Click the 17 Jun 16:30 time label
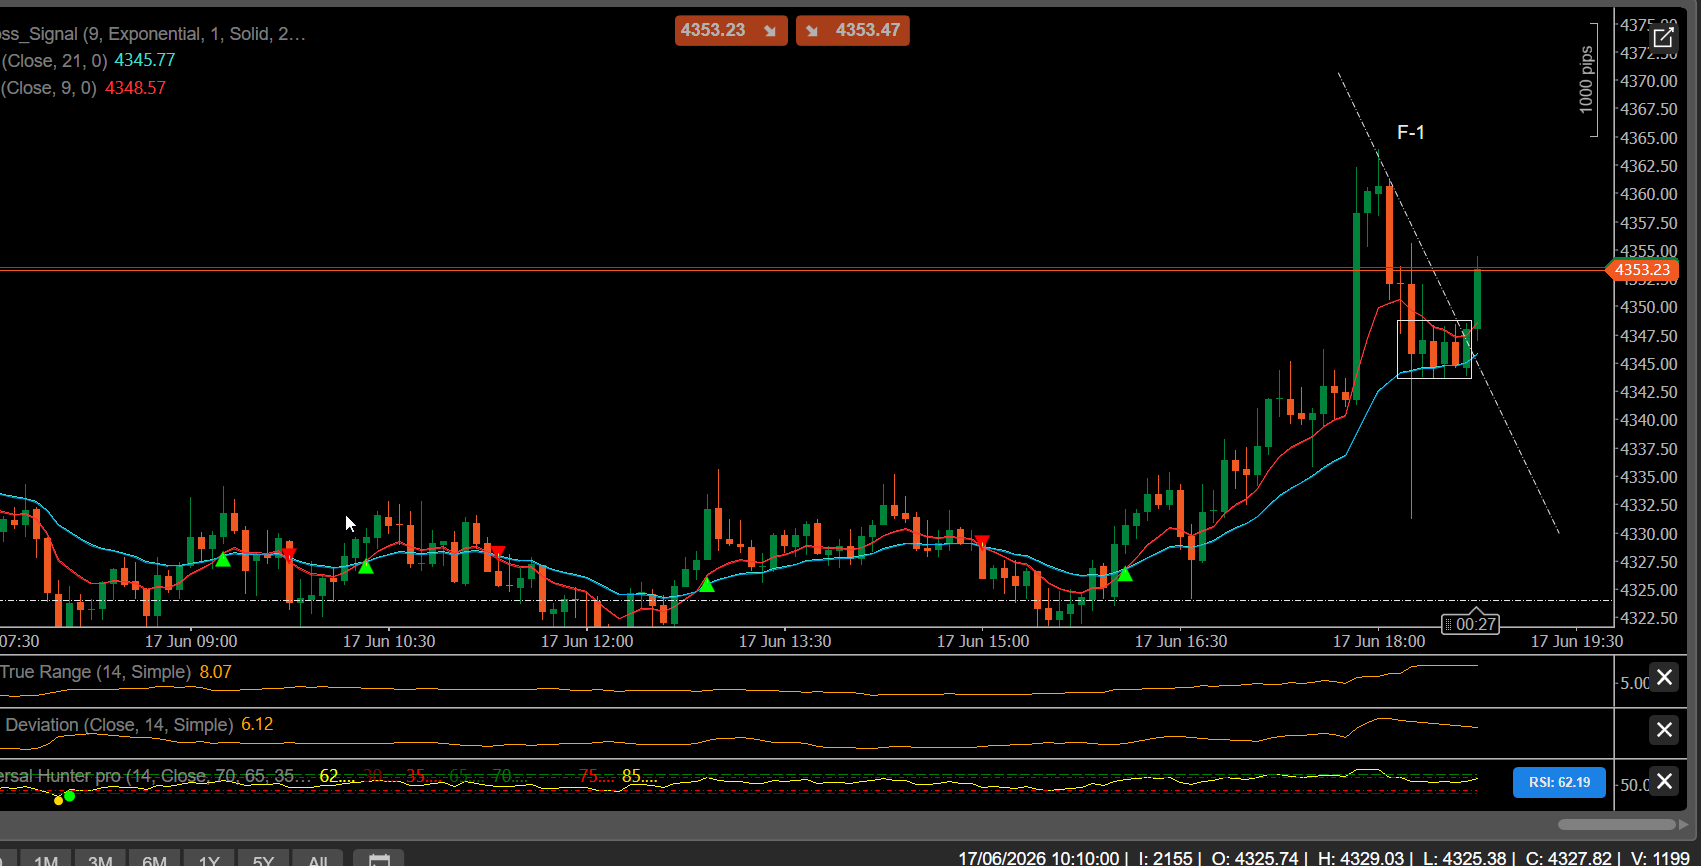1701x866 pixels. coord(1181,641)
